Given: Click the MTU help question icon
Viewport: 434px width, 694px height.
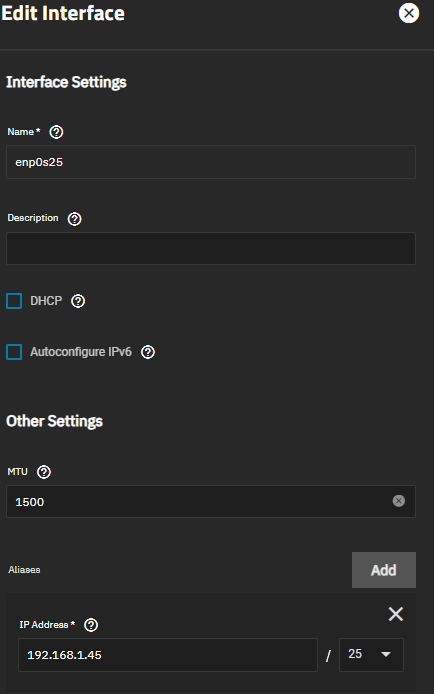Looking at the screenshot, I should coord(44,472).
